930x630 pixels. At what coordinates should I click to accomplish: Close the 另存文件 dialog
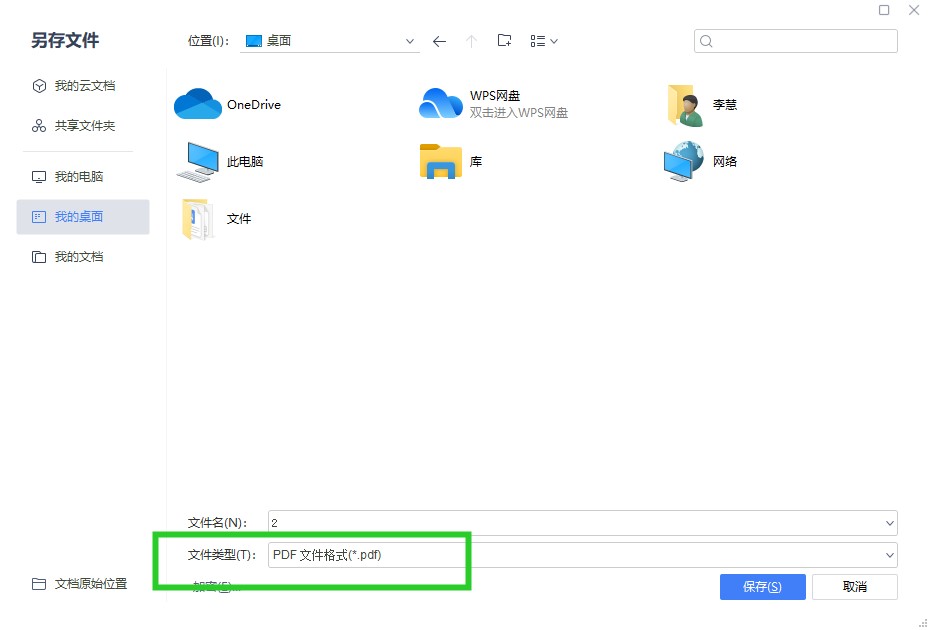pyautogui.click(x=914, y=10)
